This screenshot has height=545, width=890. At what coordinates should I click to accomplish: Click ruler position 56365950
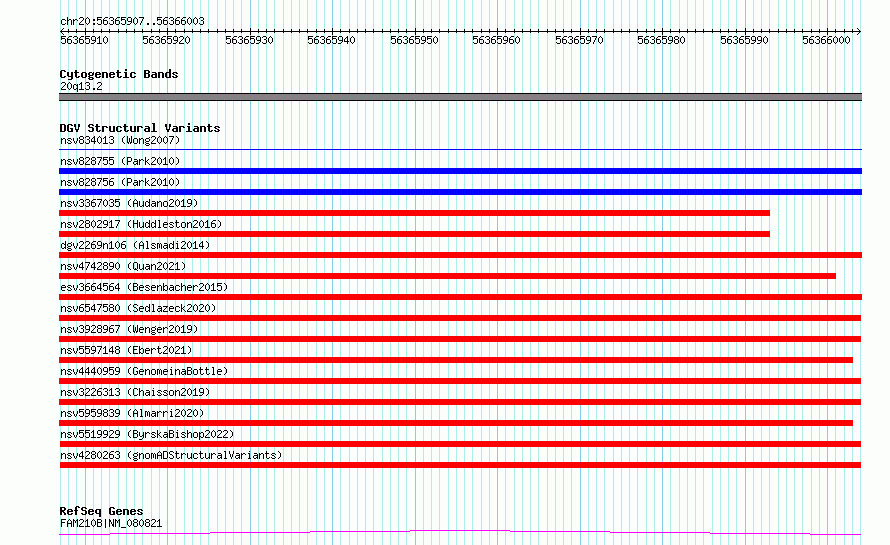[x=414, y=40]
